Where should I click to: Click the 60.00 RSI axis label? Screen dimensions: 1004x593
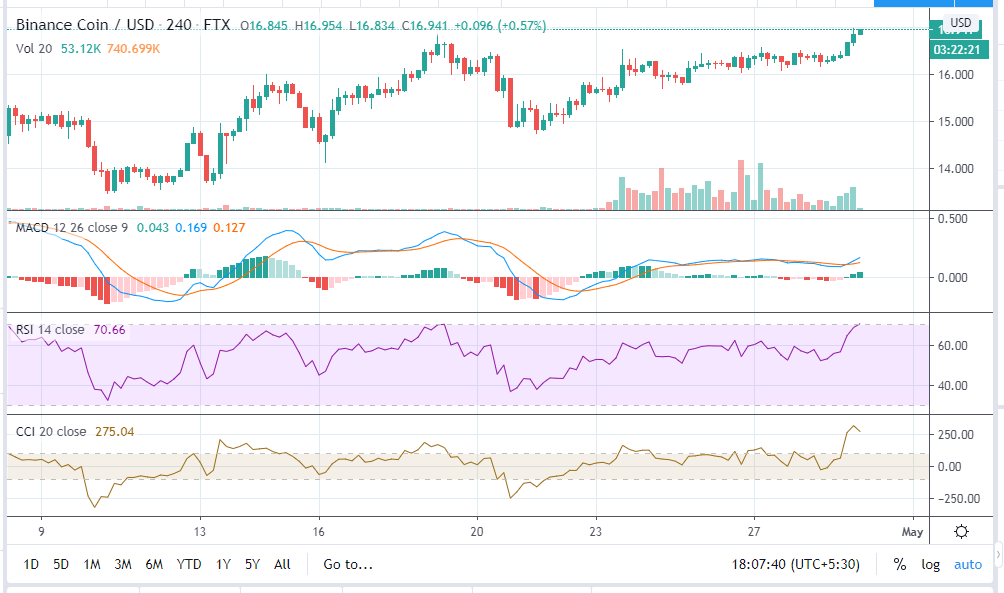point(952,346)
